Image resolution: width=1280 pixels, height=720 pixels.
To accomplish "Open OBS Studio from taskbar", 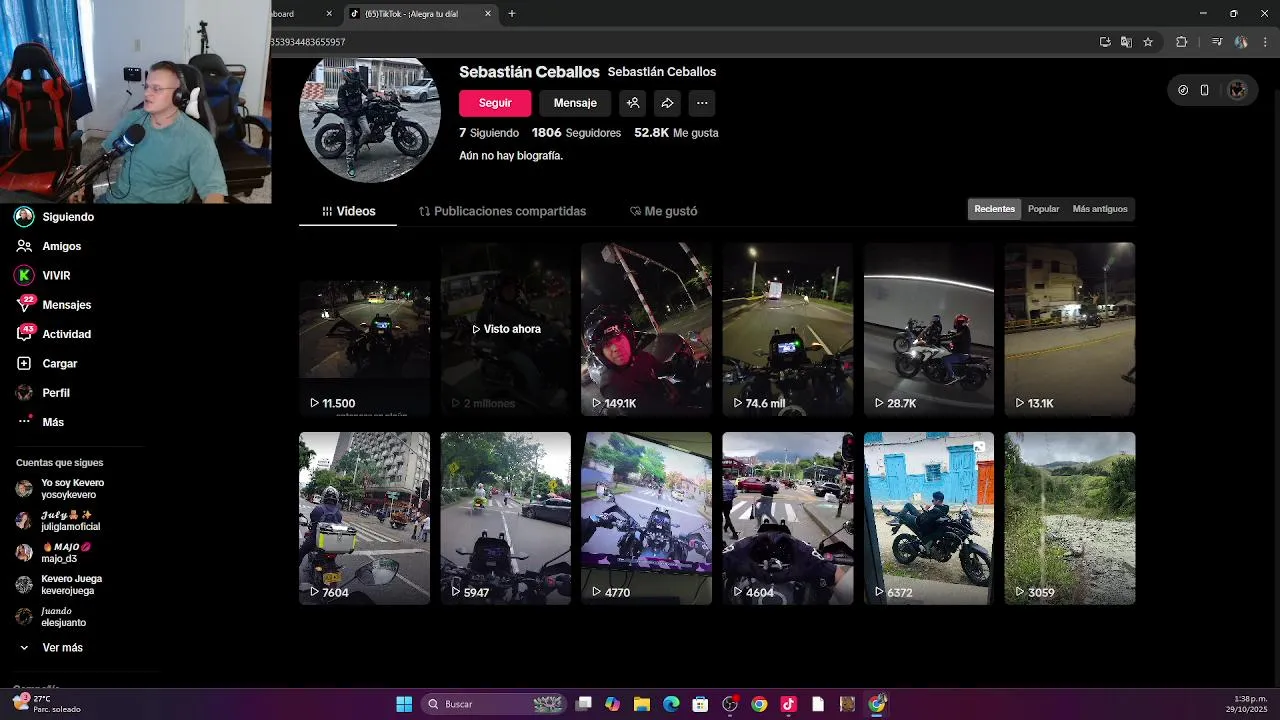I will pyautogui.click(x=730, y=704).
